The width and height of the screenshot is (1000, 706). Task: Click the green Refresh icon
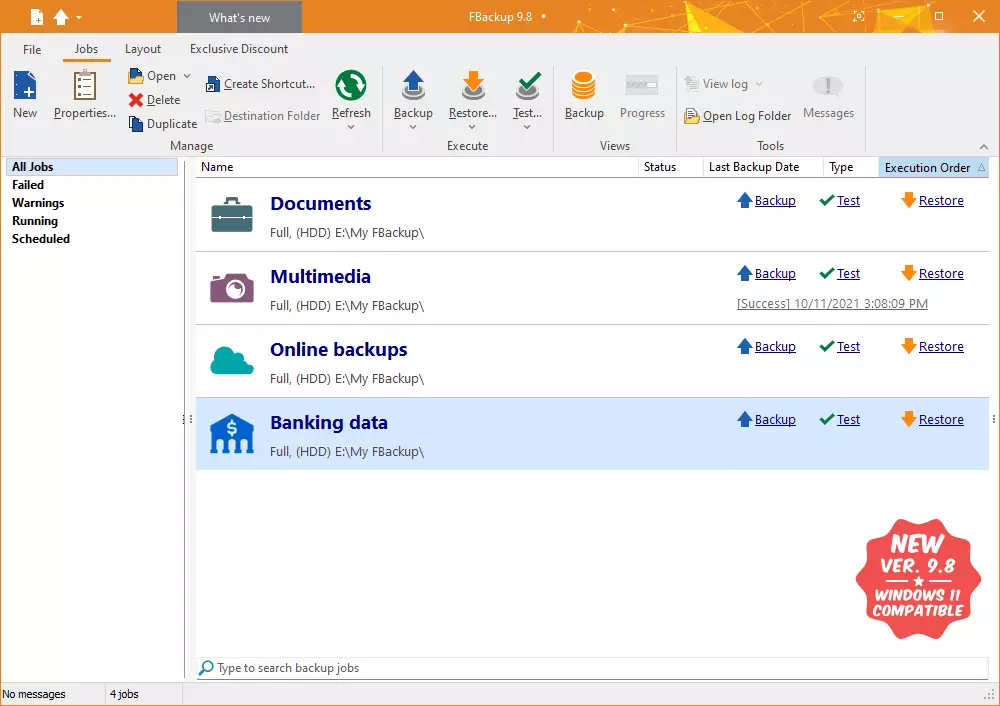coord(351,85)
